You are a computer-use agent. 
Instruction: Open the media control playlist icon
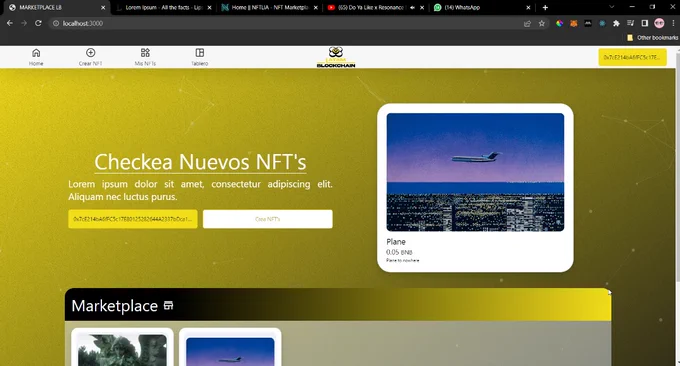pyautogui.click(x=631, y=23)
